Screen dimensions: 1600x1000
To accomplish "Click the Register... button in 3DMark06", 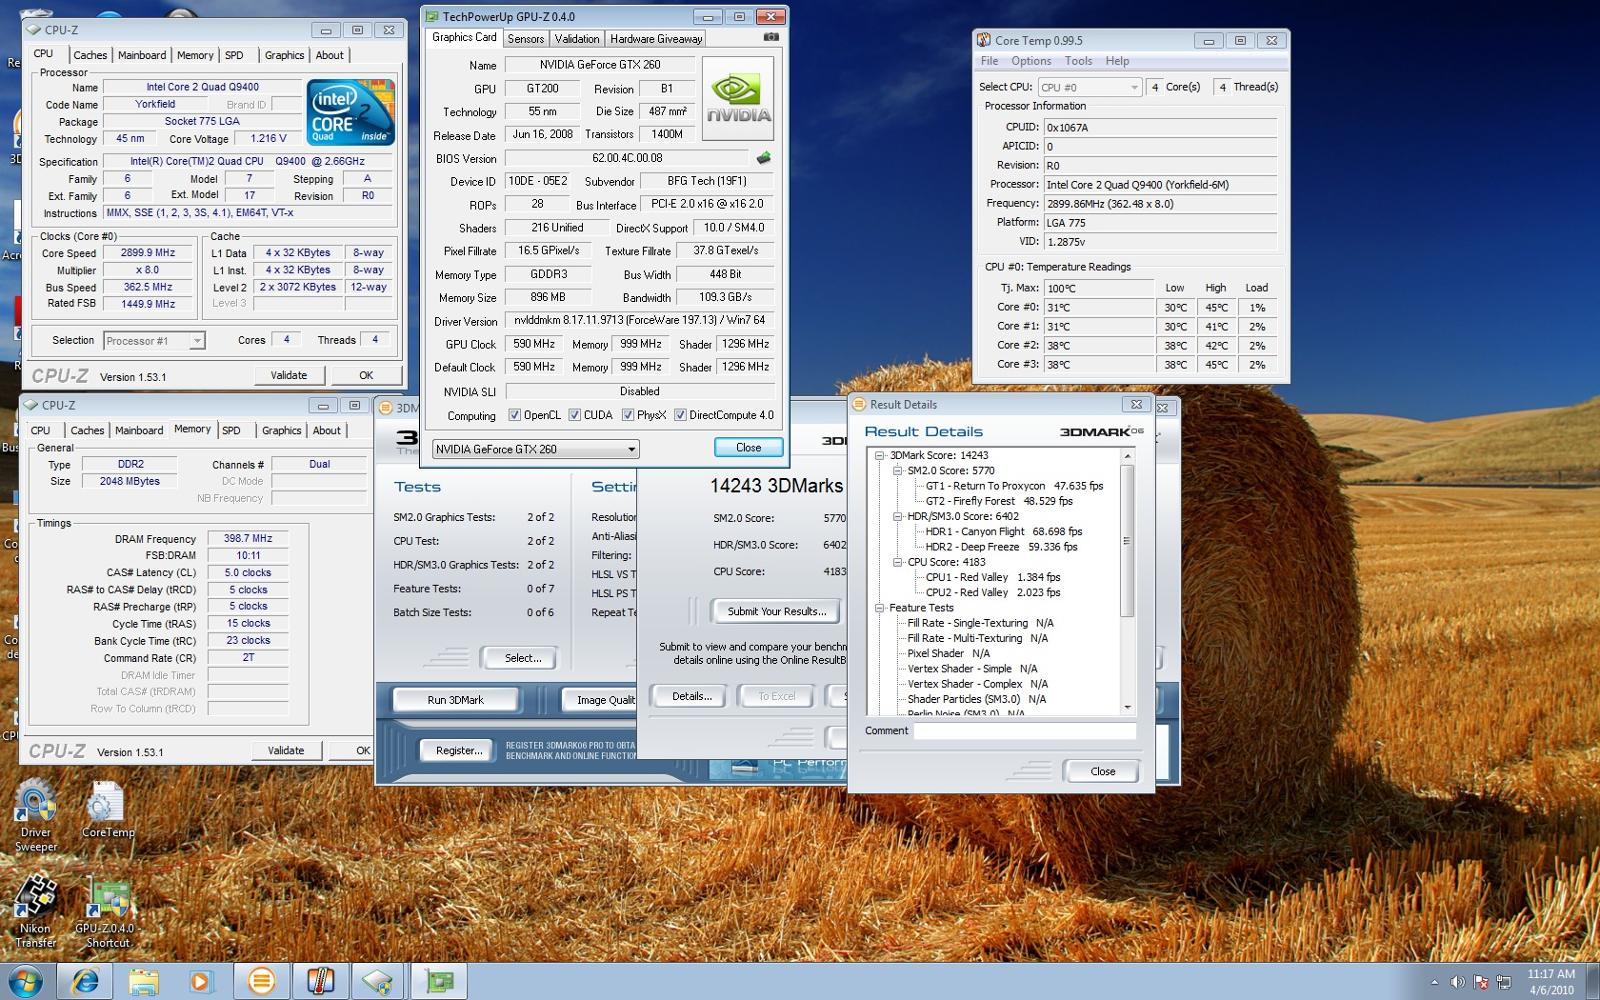I will [459, 750].
